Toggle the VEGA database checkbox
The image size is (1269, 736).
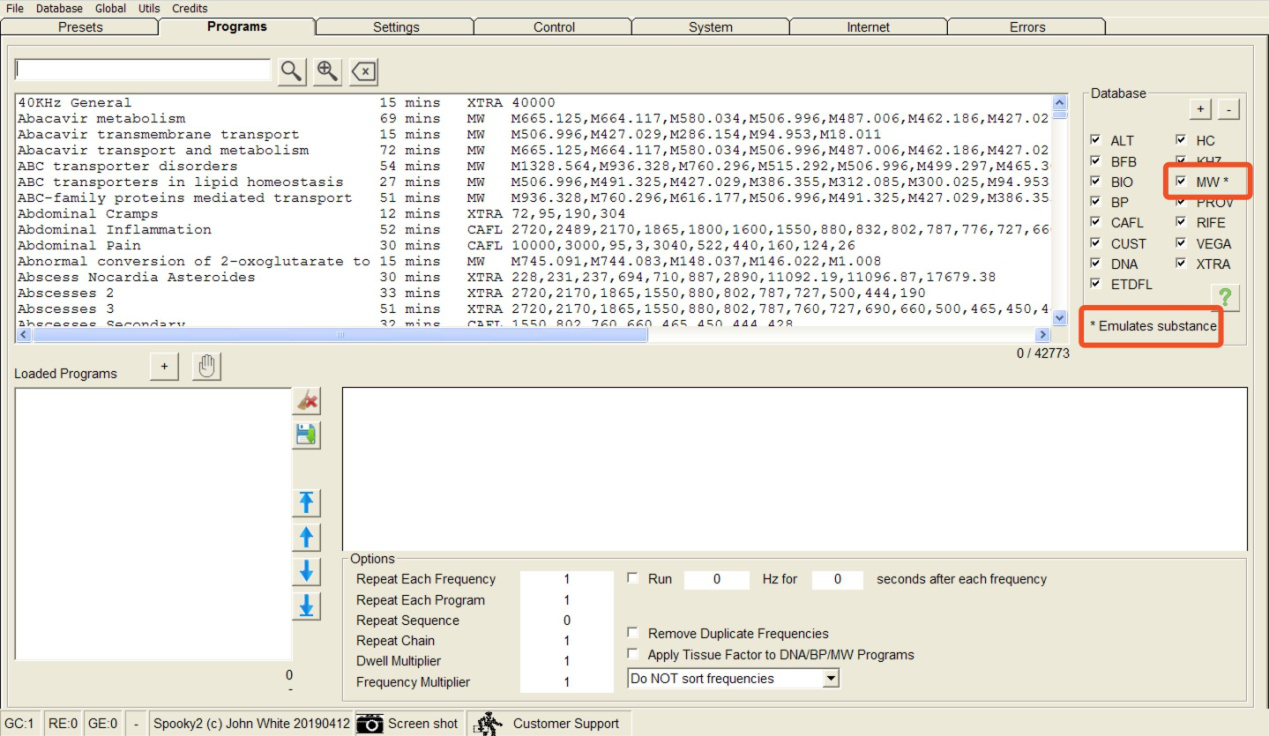coord(1181,243)
